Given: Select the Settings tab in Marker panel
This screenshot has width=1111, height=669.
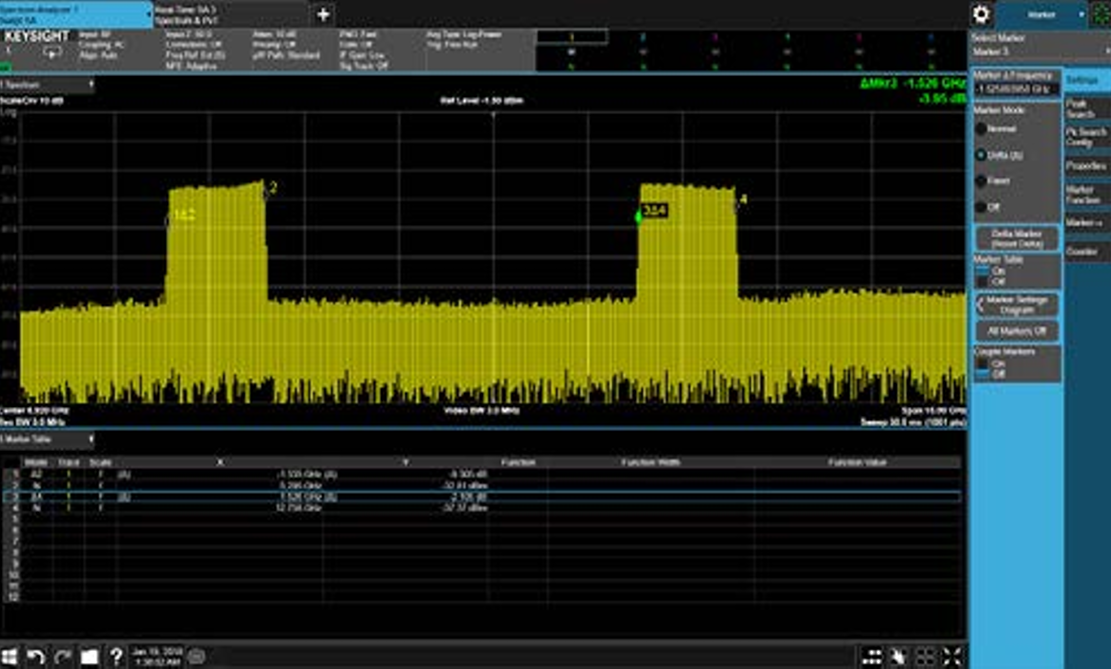Looking at the screenshot, I should 1087,81.
